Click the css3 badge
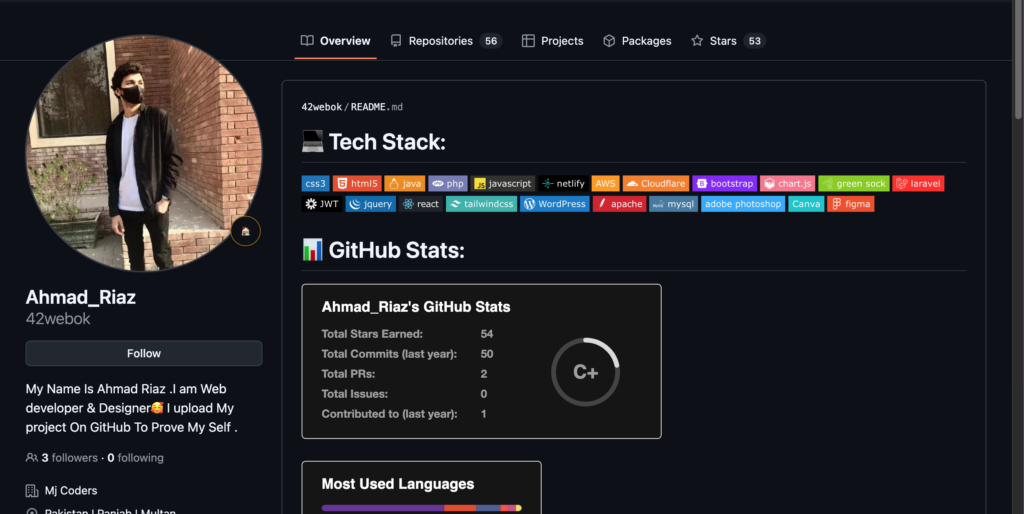Image resolution: width=1024 pixels, height=514 pixels. (315, 184)
